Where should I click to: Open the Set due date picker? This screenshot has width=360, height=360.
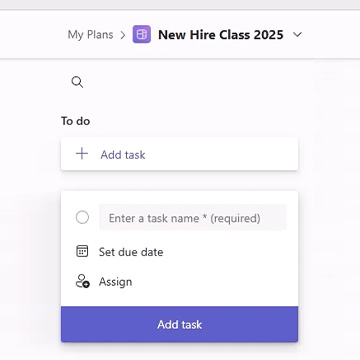(131, 252)
